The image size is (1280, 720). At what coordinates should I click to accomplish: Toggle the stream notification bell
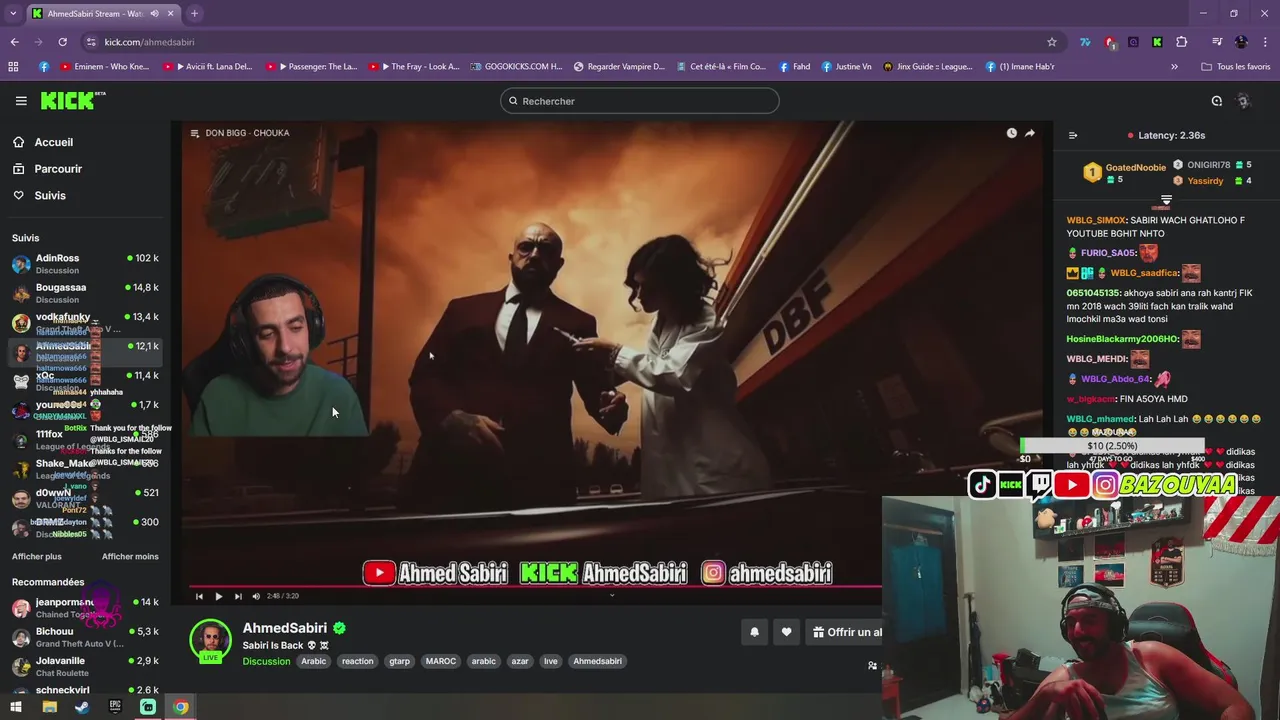tap(754, 632)
